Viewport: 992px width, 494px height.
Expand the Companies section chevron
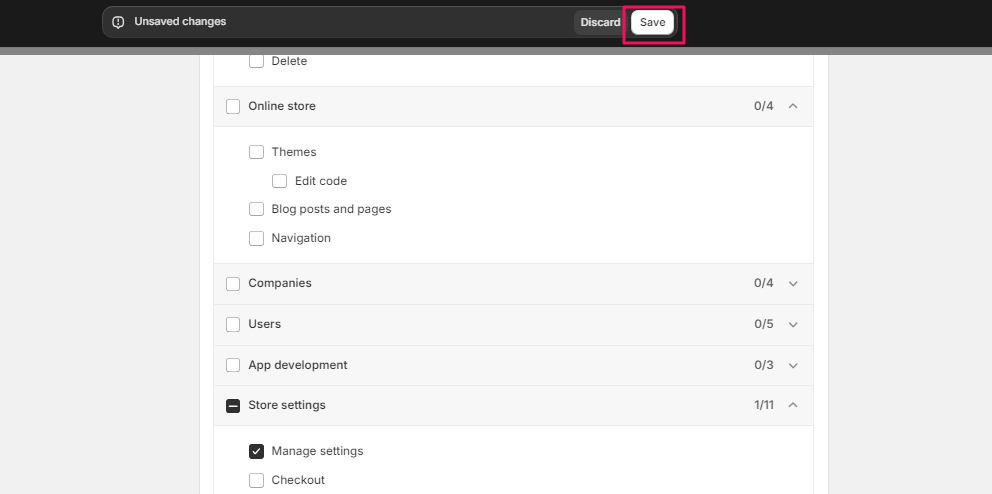click(793, 283)
